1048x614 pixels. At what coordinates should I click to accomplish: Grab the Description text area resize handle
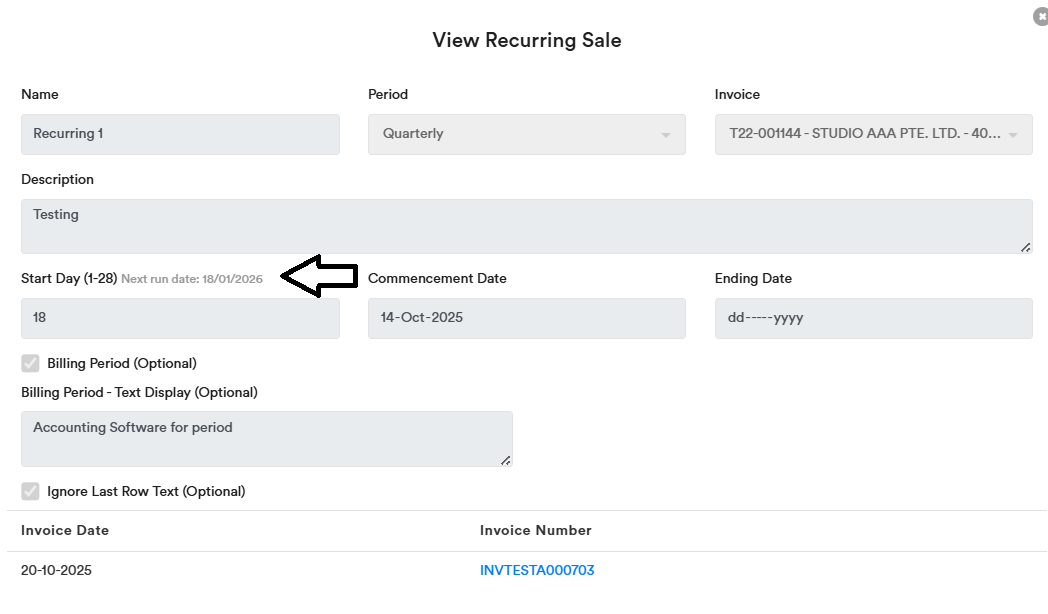click(x=1026, y=247)
